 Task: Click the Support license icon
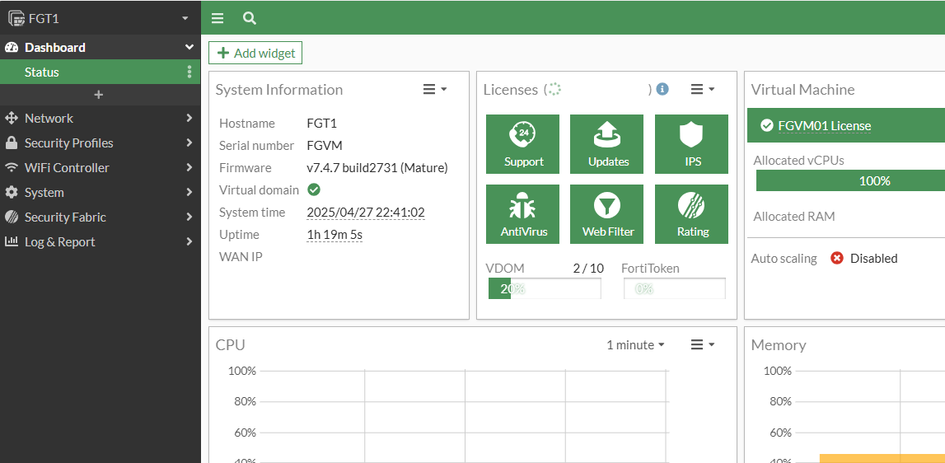point(523,143)
